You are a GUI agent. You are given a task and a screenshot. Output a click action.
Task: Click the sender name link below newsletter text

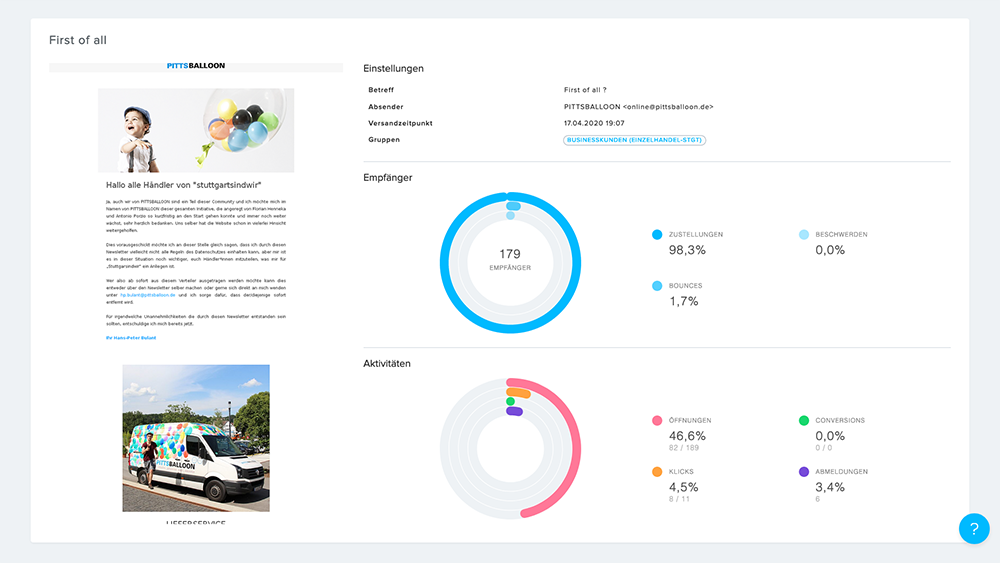131,338
